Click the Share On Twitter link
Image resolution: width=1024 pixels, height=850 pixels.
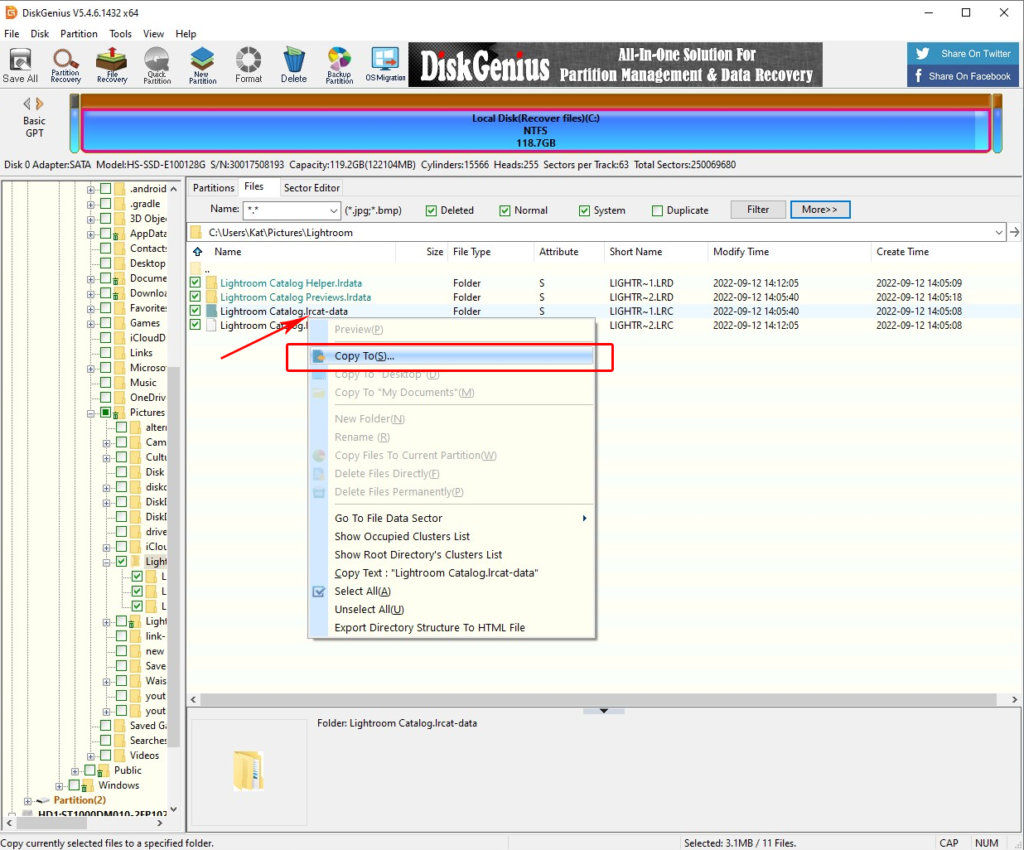point(961,53)
